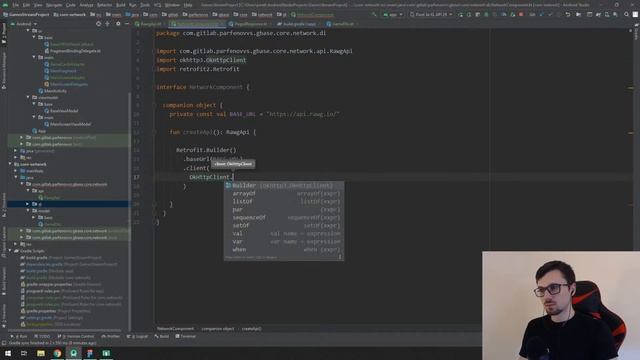The height and width of the screenshot is (360, 640).
Task: Open the Version Control tool window
Action: (x=76, y=336)
